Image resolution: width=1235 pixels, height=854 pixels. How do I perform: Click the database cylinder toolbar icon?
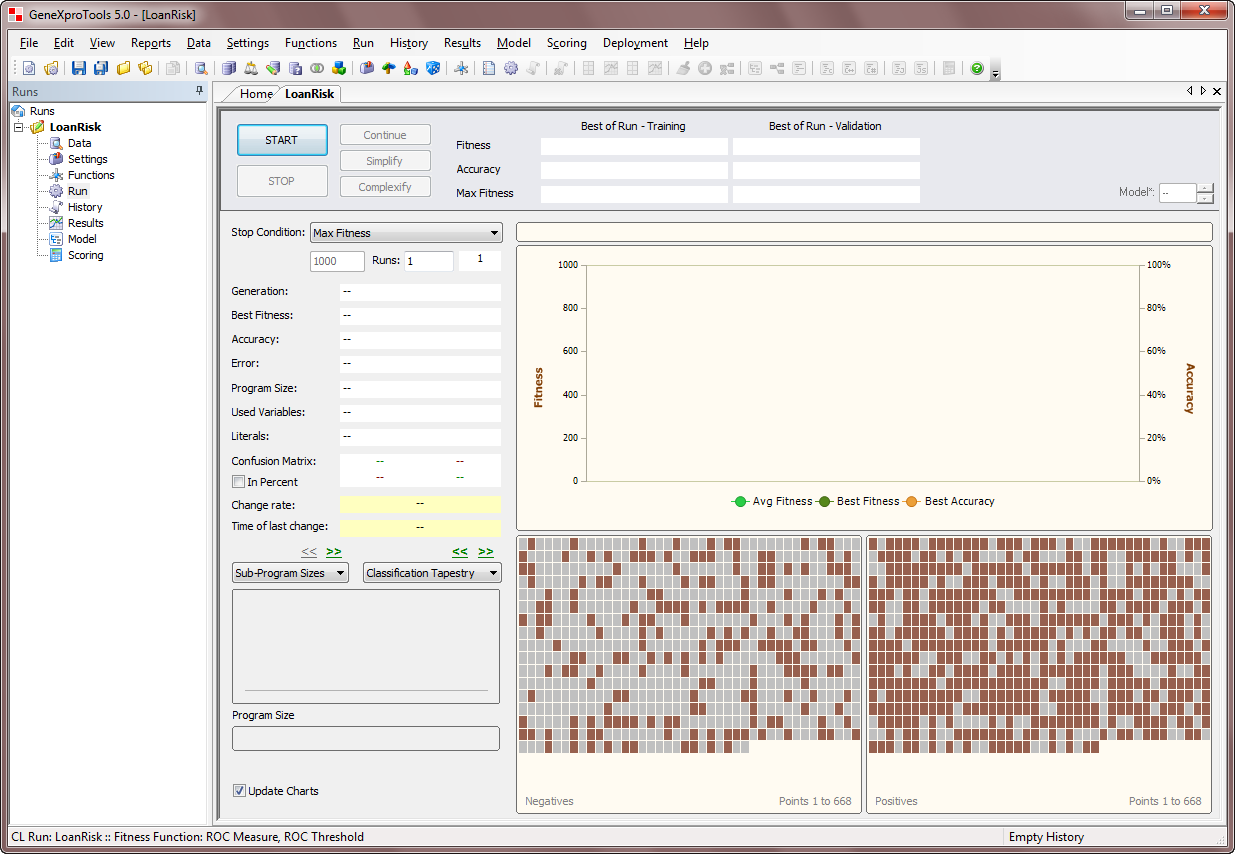pos(229,68)
